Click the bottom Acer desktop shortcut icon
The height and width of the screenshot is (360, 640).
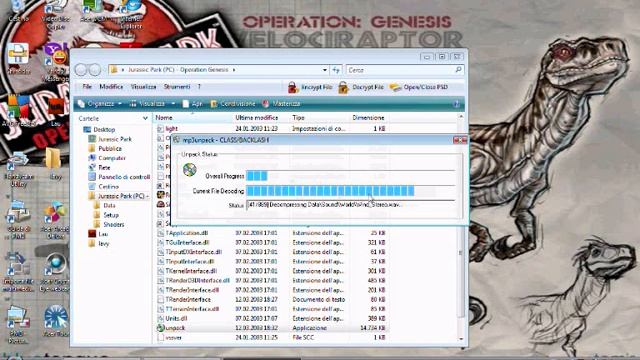56,317
